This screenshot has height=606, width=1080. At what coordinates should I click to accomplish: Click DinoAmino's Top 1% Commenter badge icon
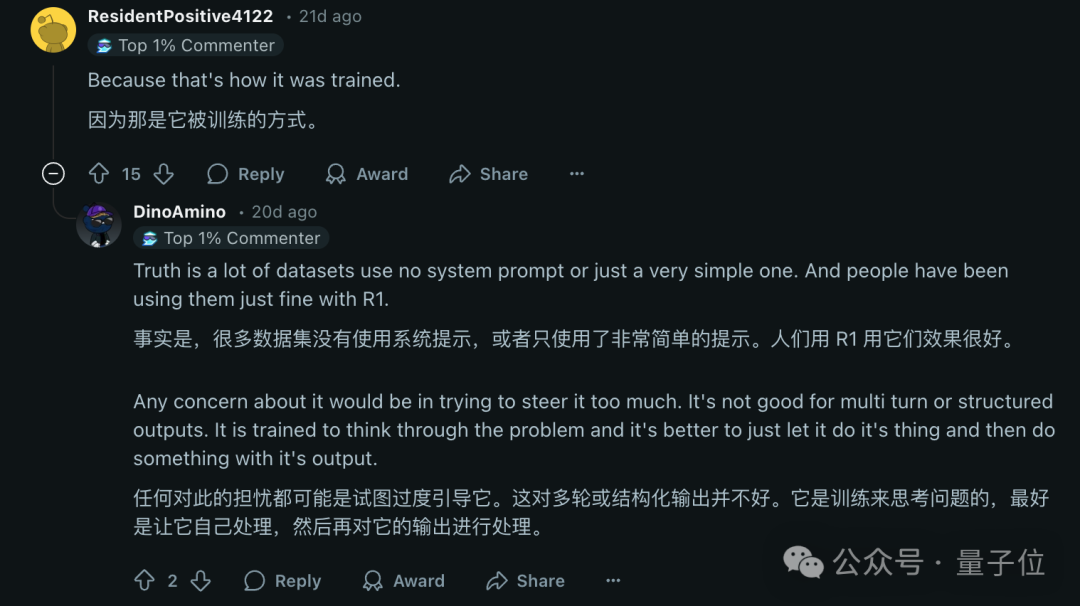tap(148, 238)
